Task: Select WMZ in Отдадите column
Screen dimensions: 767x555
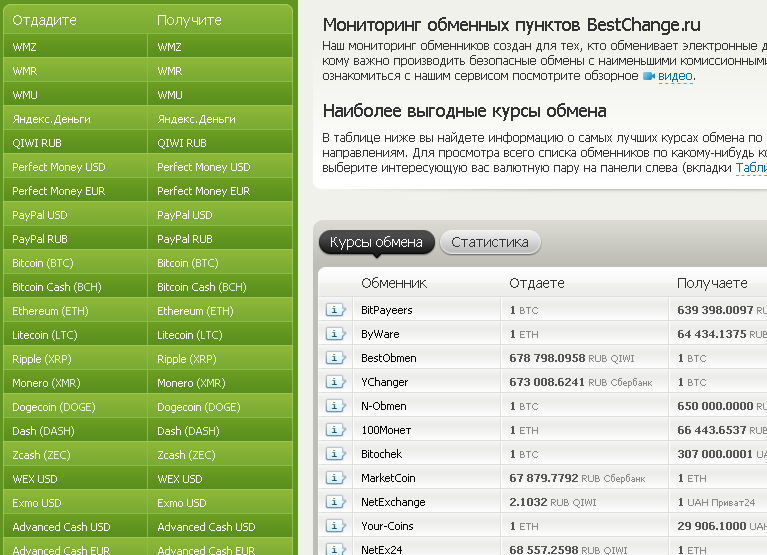Action: pos(75,46)
